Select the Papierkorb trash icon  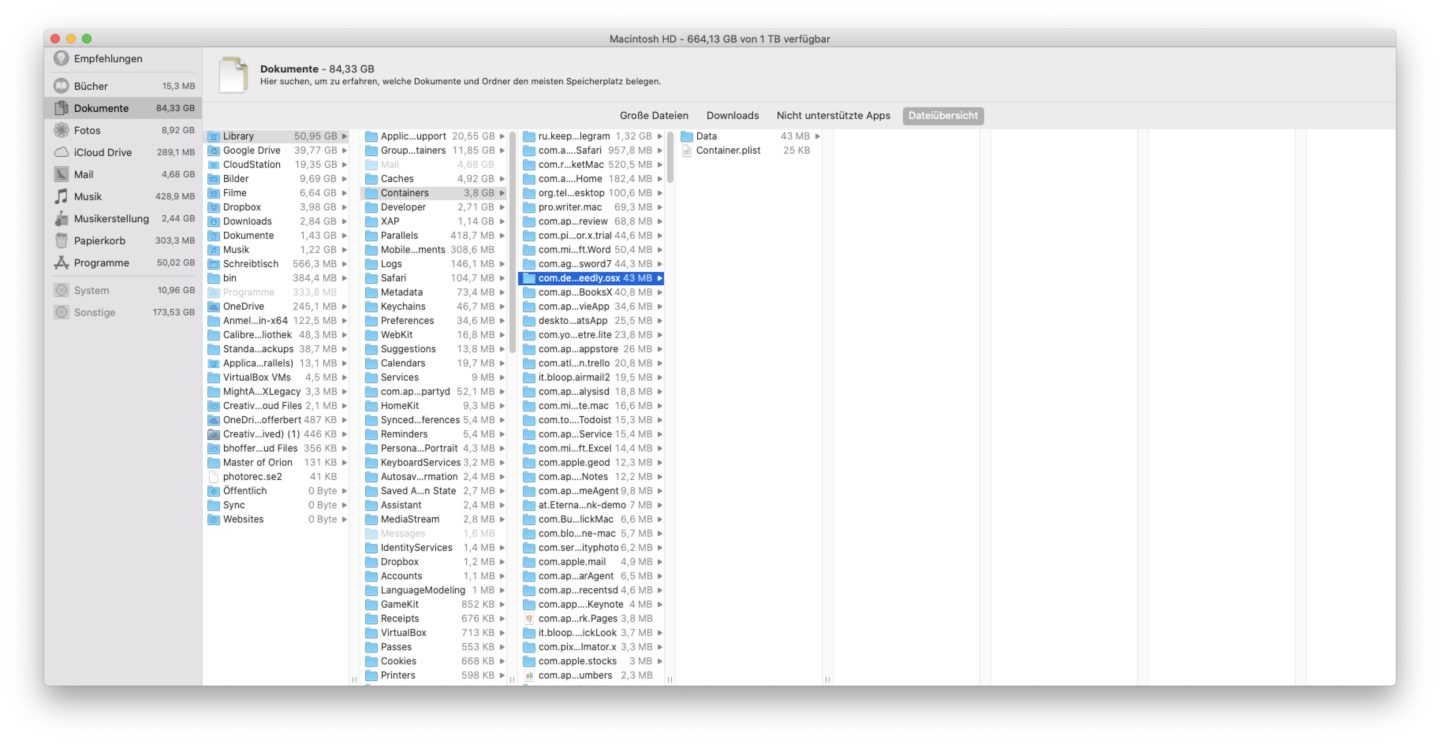[62, 240]
